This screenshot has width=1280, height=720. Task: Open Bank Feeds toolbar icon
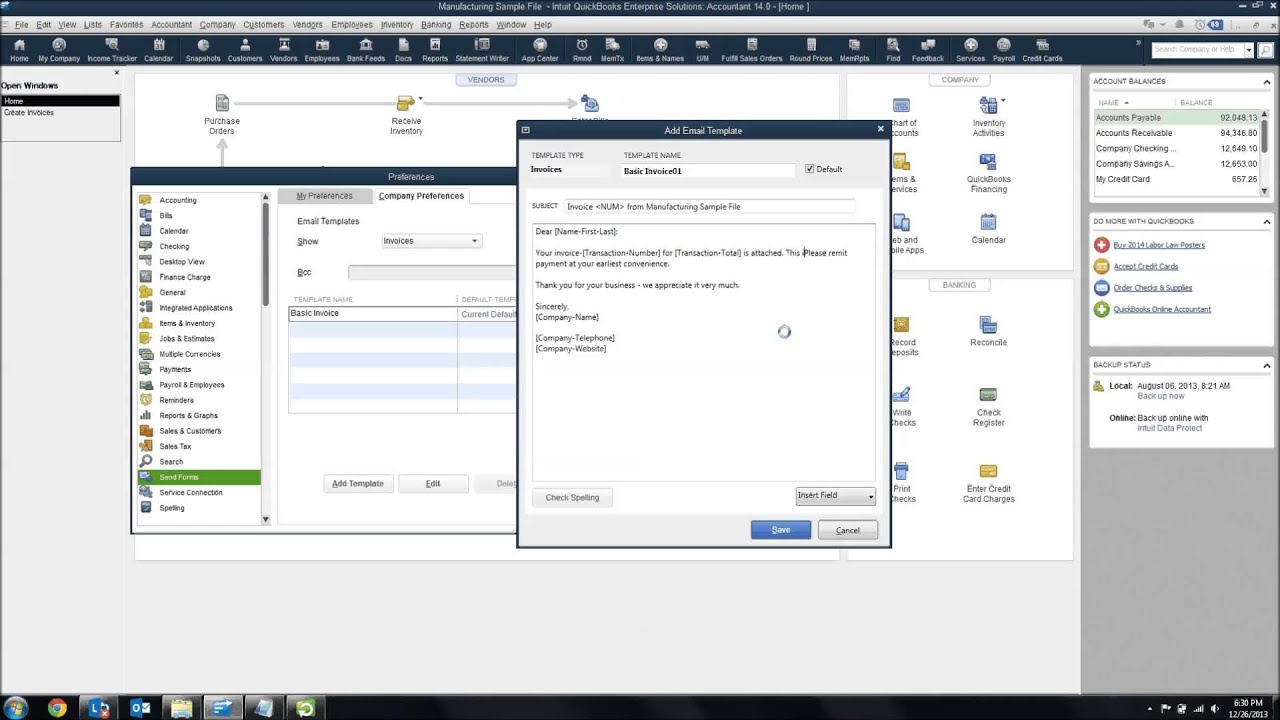click(x=365, y=50)
